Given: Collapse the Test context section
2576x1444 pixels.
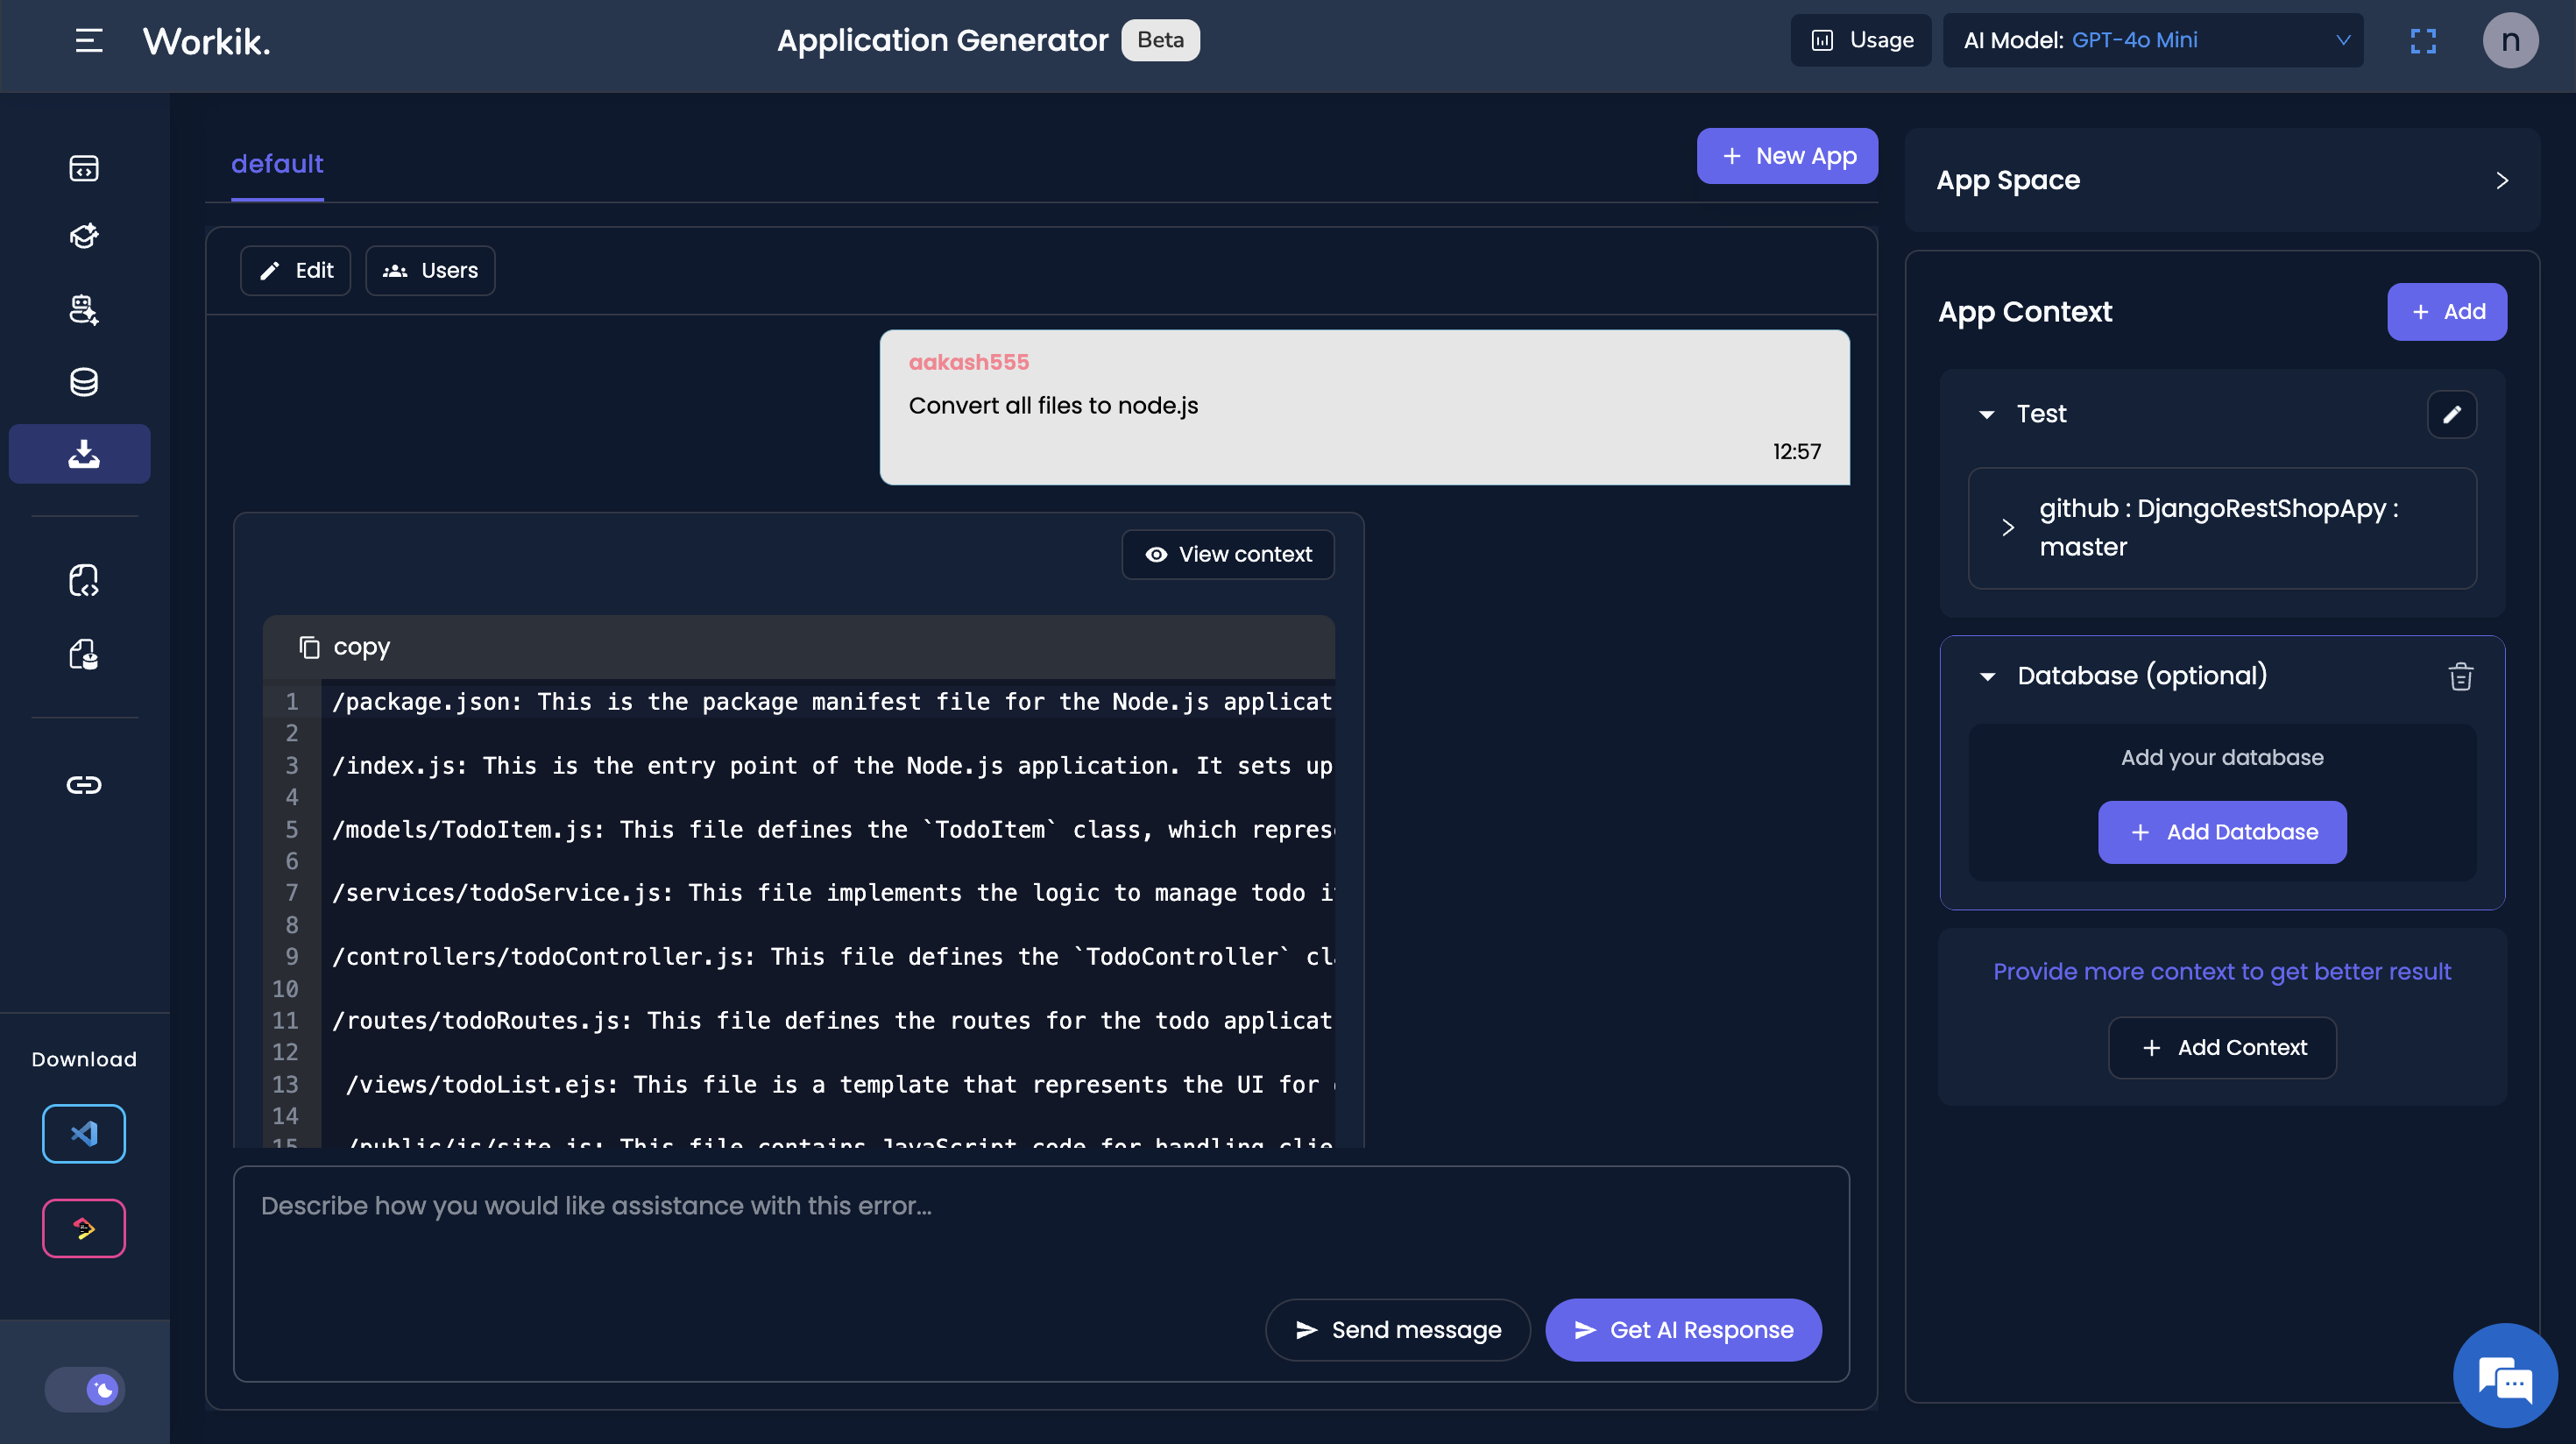Looking at the screenshot, I should pos(1987,414).
